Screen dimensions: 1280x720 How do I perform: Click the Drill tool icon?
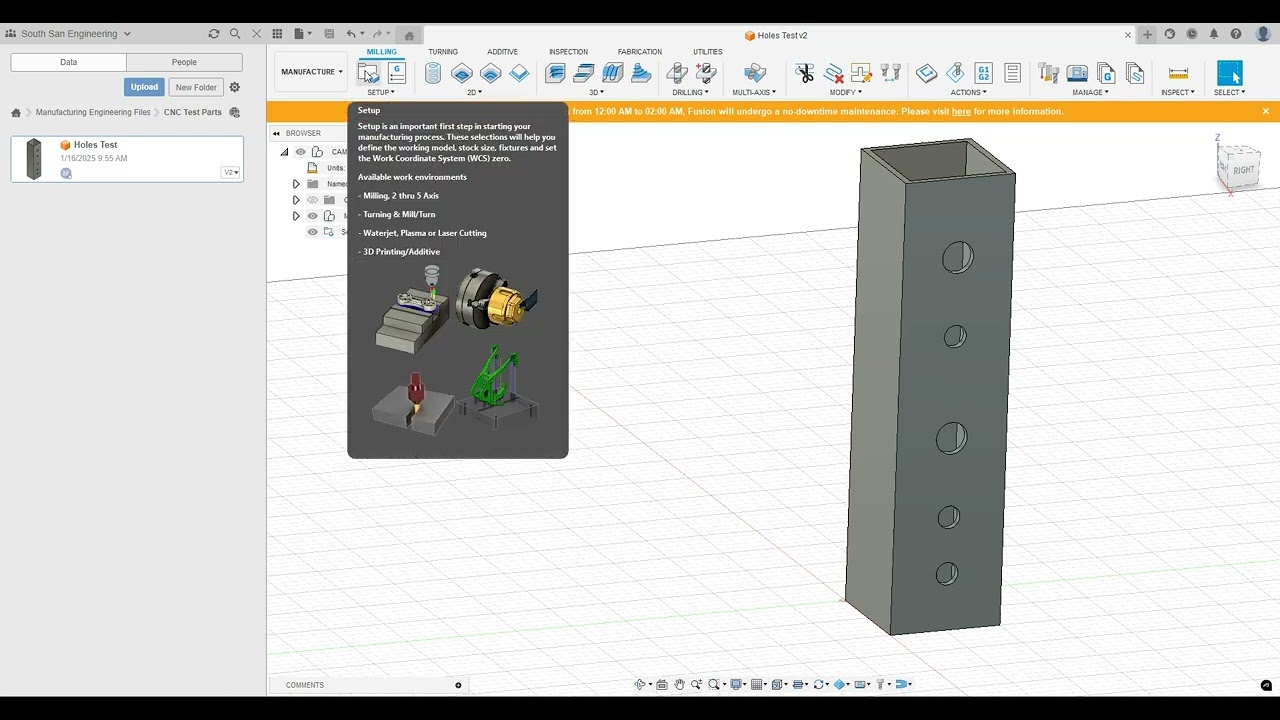[x=677, y=73]
